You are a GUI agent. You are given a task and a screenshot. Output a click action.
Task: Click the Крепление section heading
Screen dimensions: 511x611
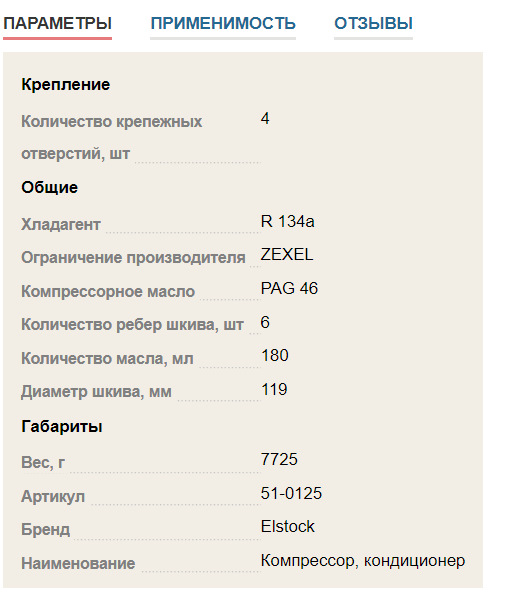(65, 85)
